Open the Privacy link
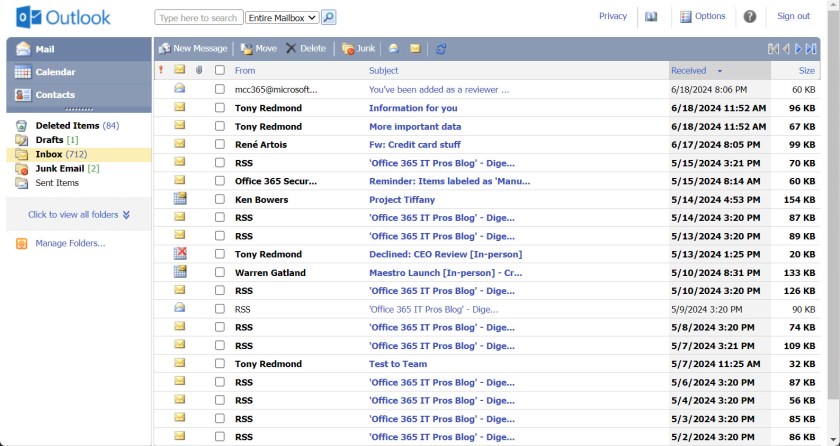The image size is (840, 446). point(613,16)
